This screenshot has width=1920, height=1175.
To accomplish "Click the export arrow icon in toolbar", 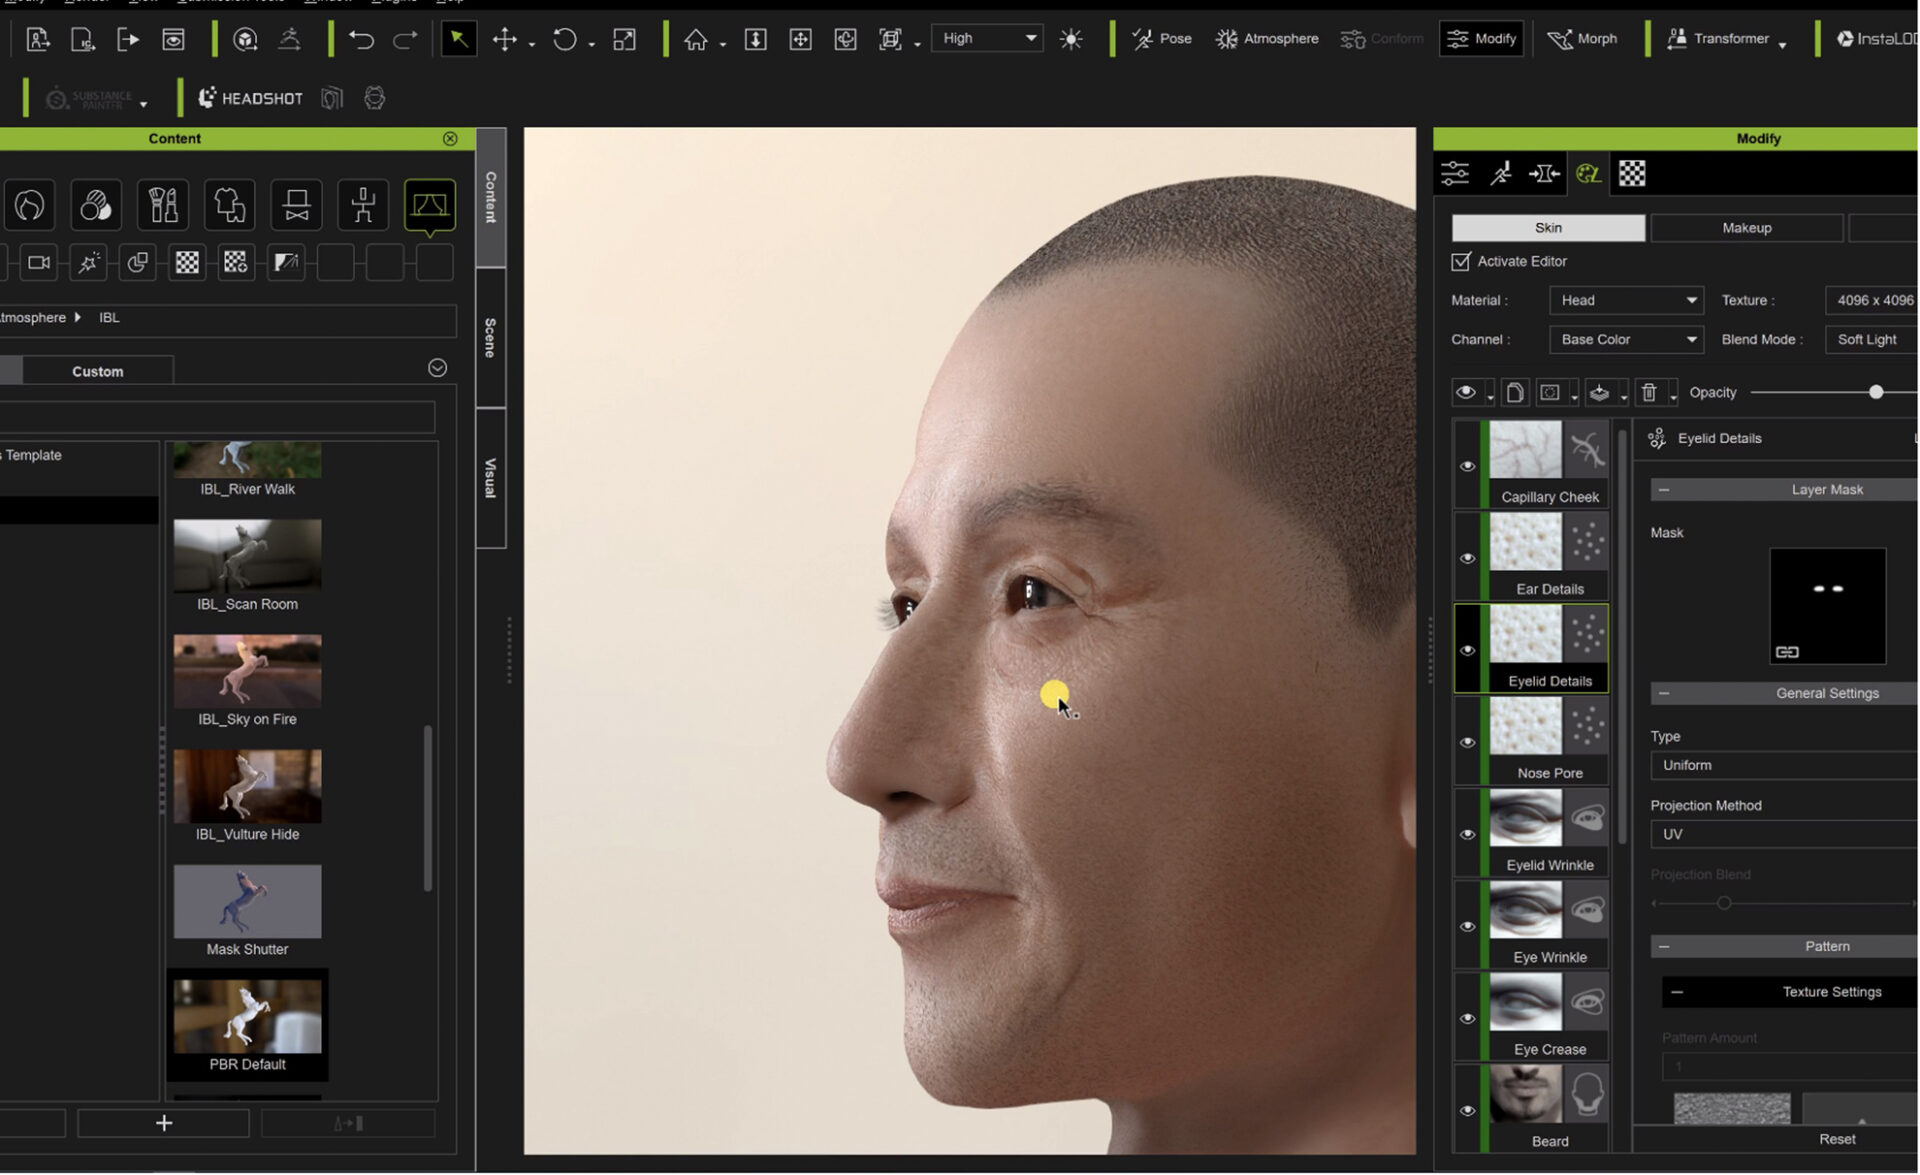I will coord(128,39).
